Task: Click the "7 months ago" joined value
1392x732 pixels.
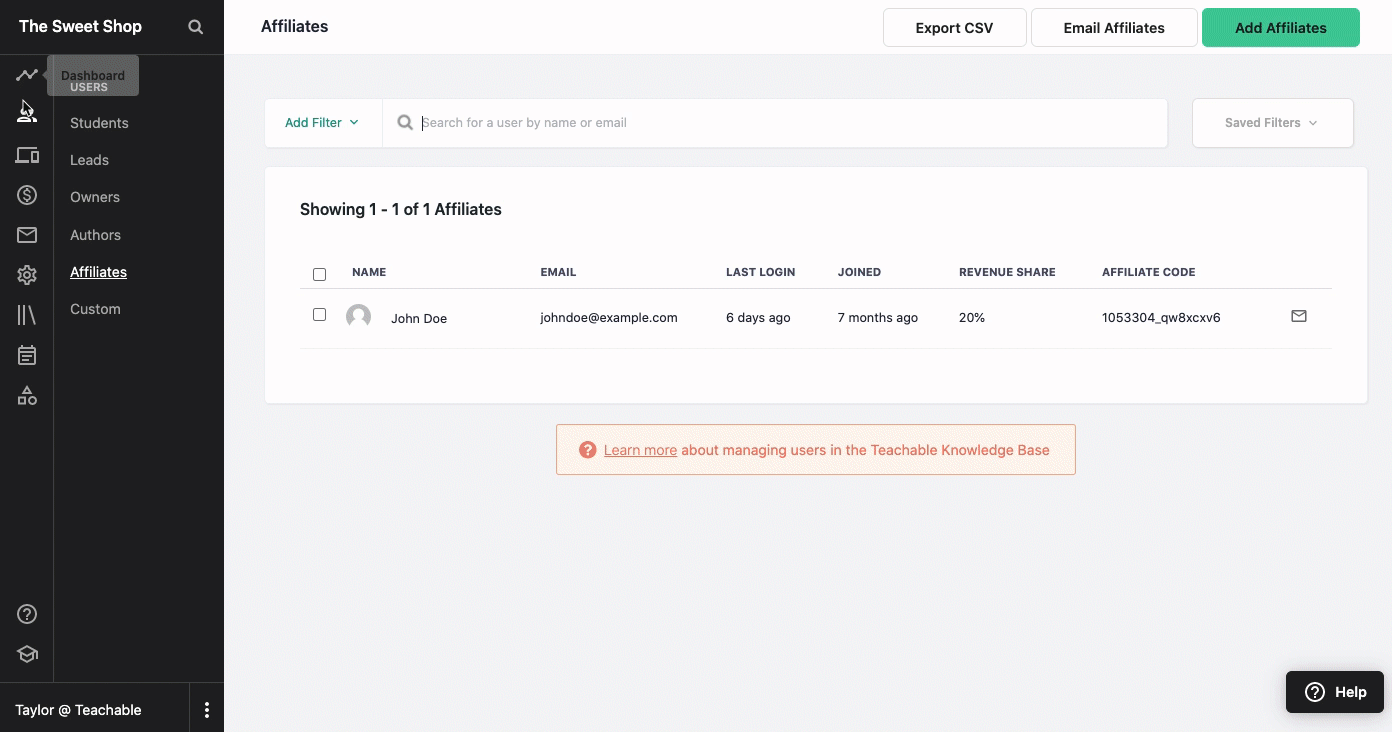Action: 878,317
